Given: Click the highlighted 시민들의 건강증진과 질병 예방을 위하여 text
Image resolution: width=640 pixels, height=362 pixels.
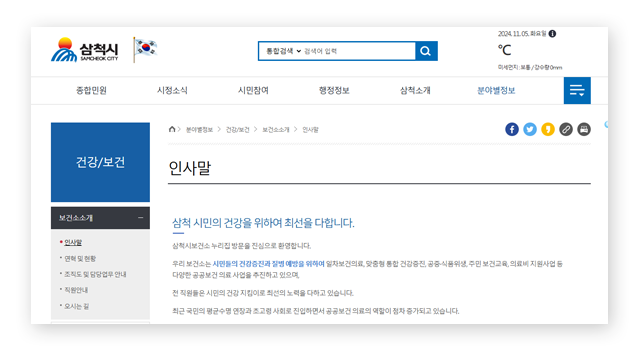Looking at the screenshot, I should click(x=268, y=264).
